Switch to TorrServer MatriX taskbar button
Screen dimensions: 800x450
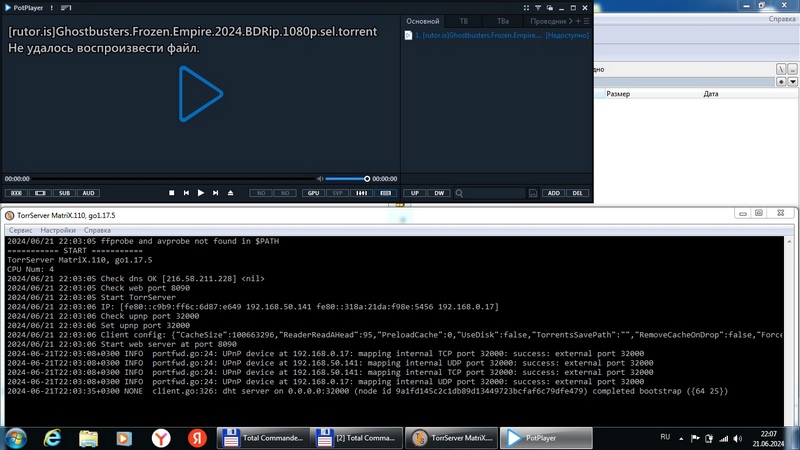(452, 438)
